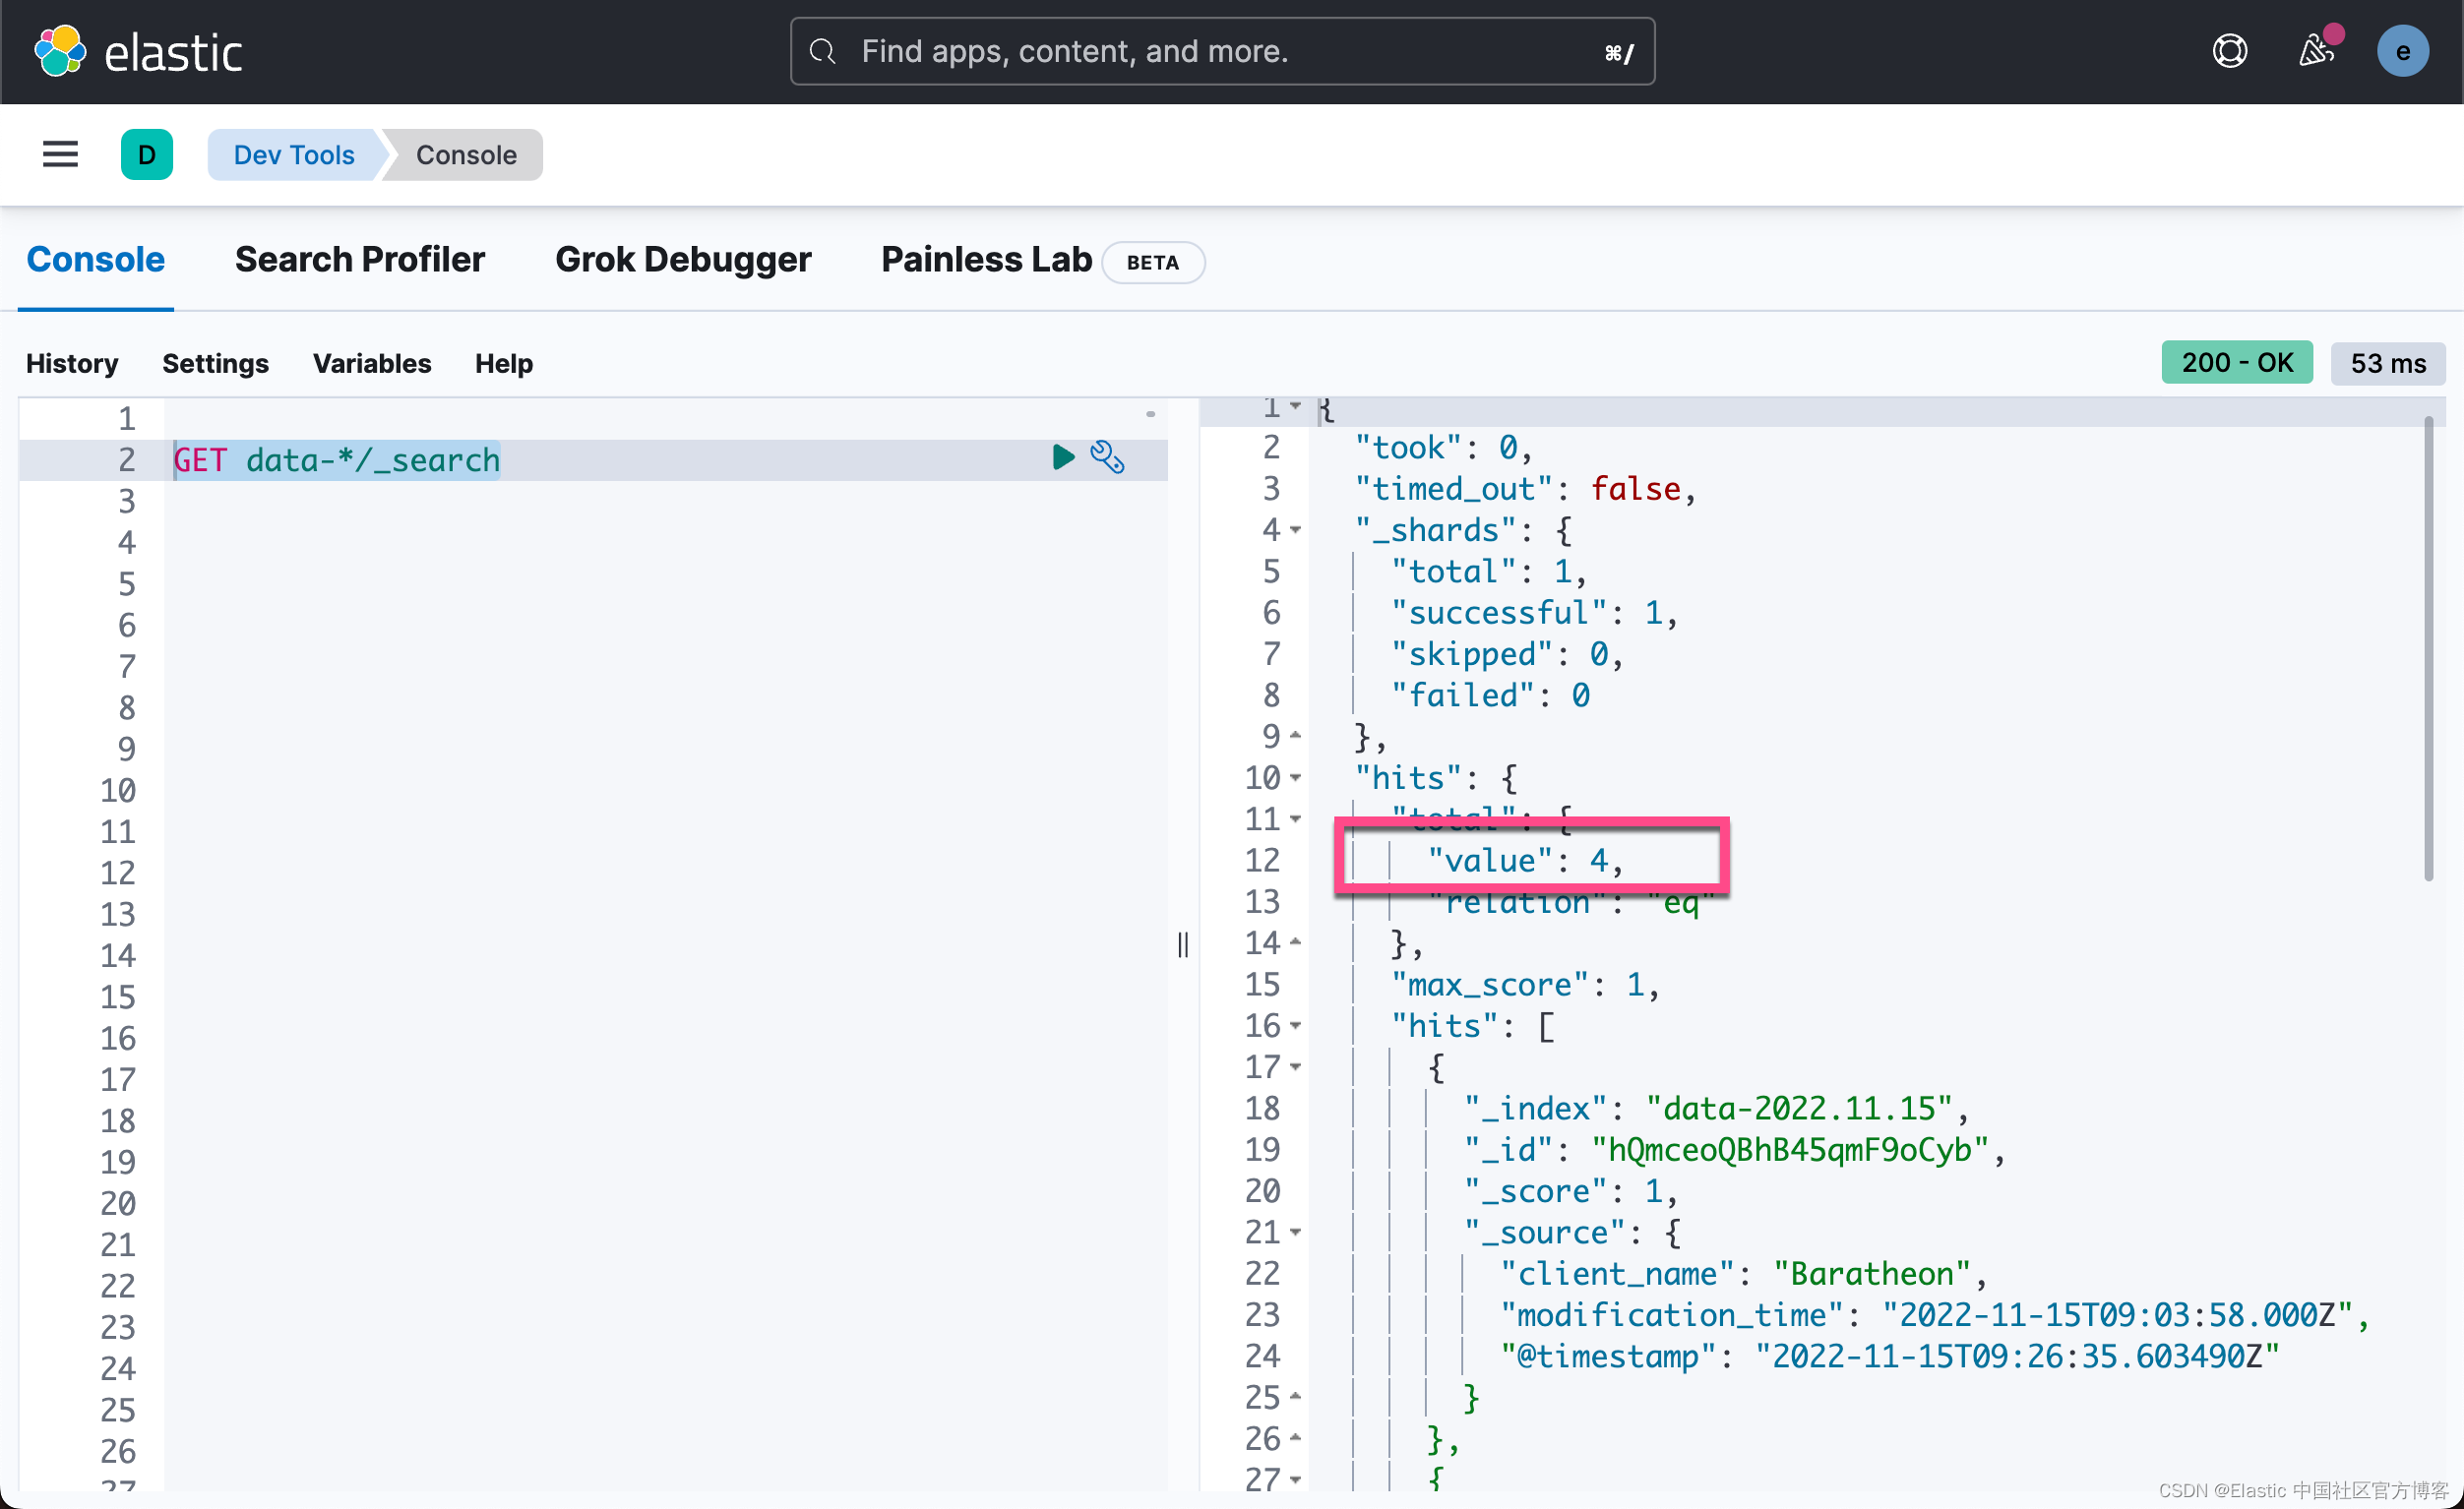Open the wrench request options icon
The image size is (2464, 1509).
click(x=1108, y=458)
